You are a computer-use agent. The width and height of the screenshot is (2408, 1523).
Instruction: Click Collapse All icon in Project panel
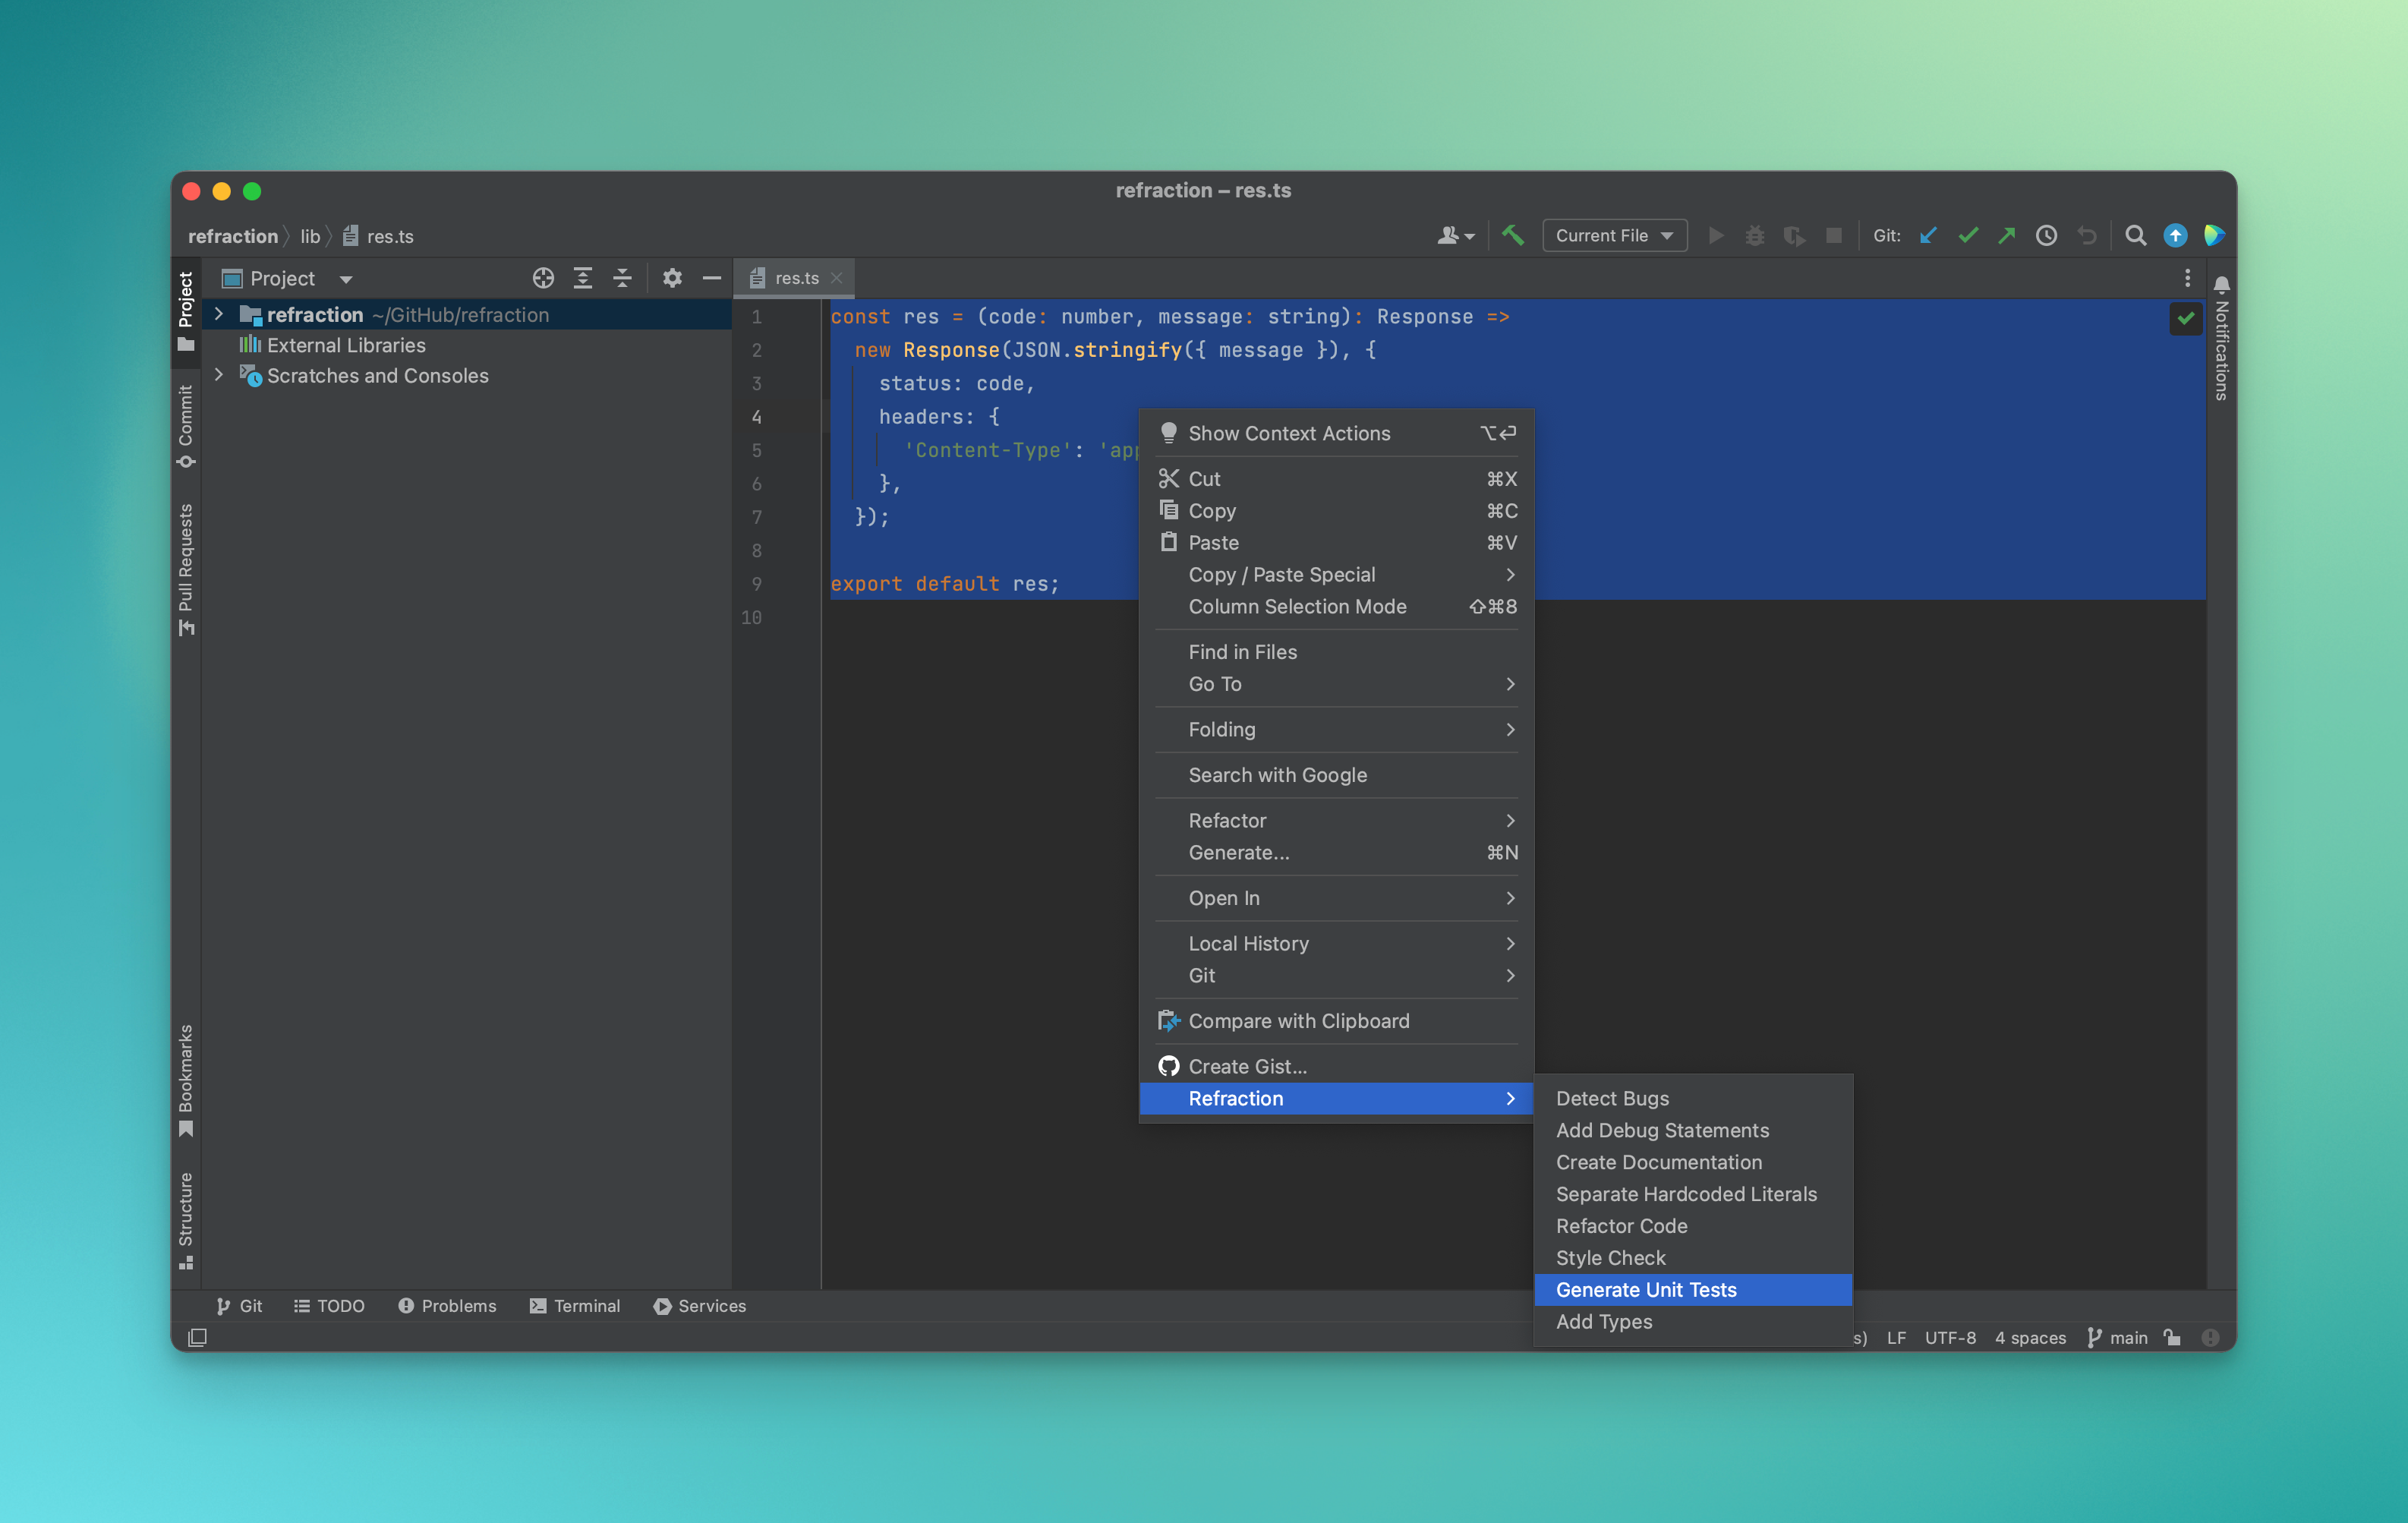click(622, 278)
